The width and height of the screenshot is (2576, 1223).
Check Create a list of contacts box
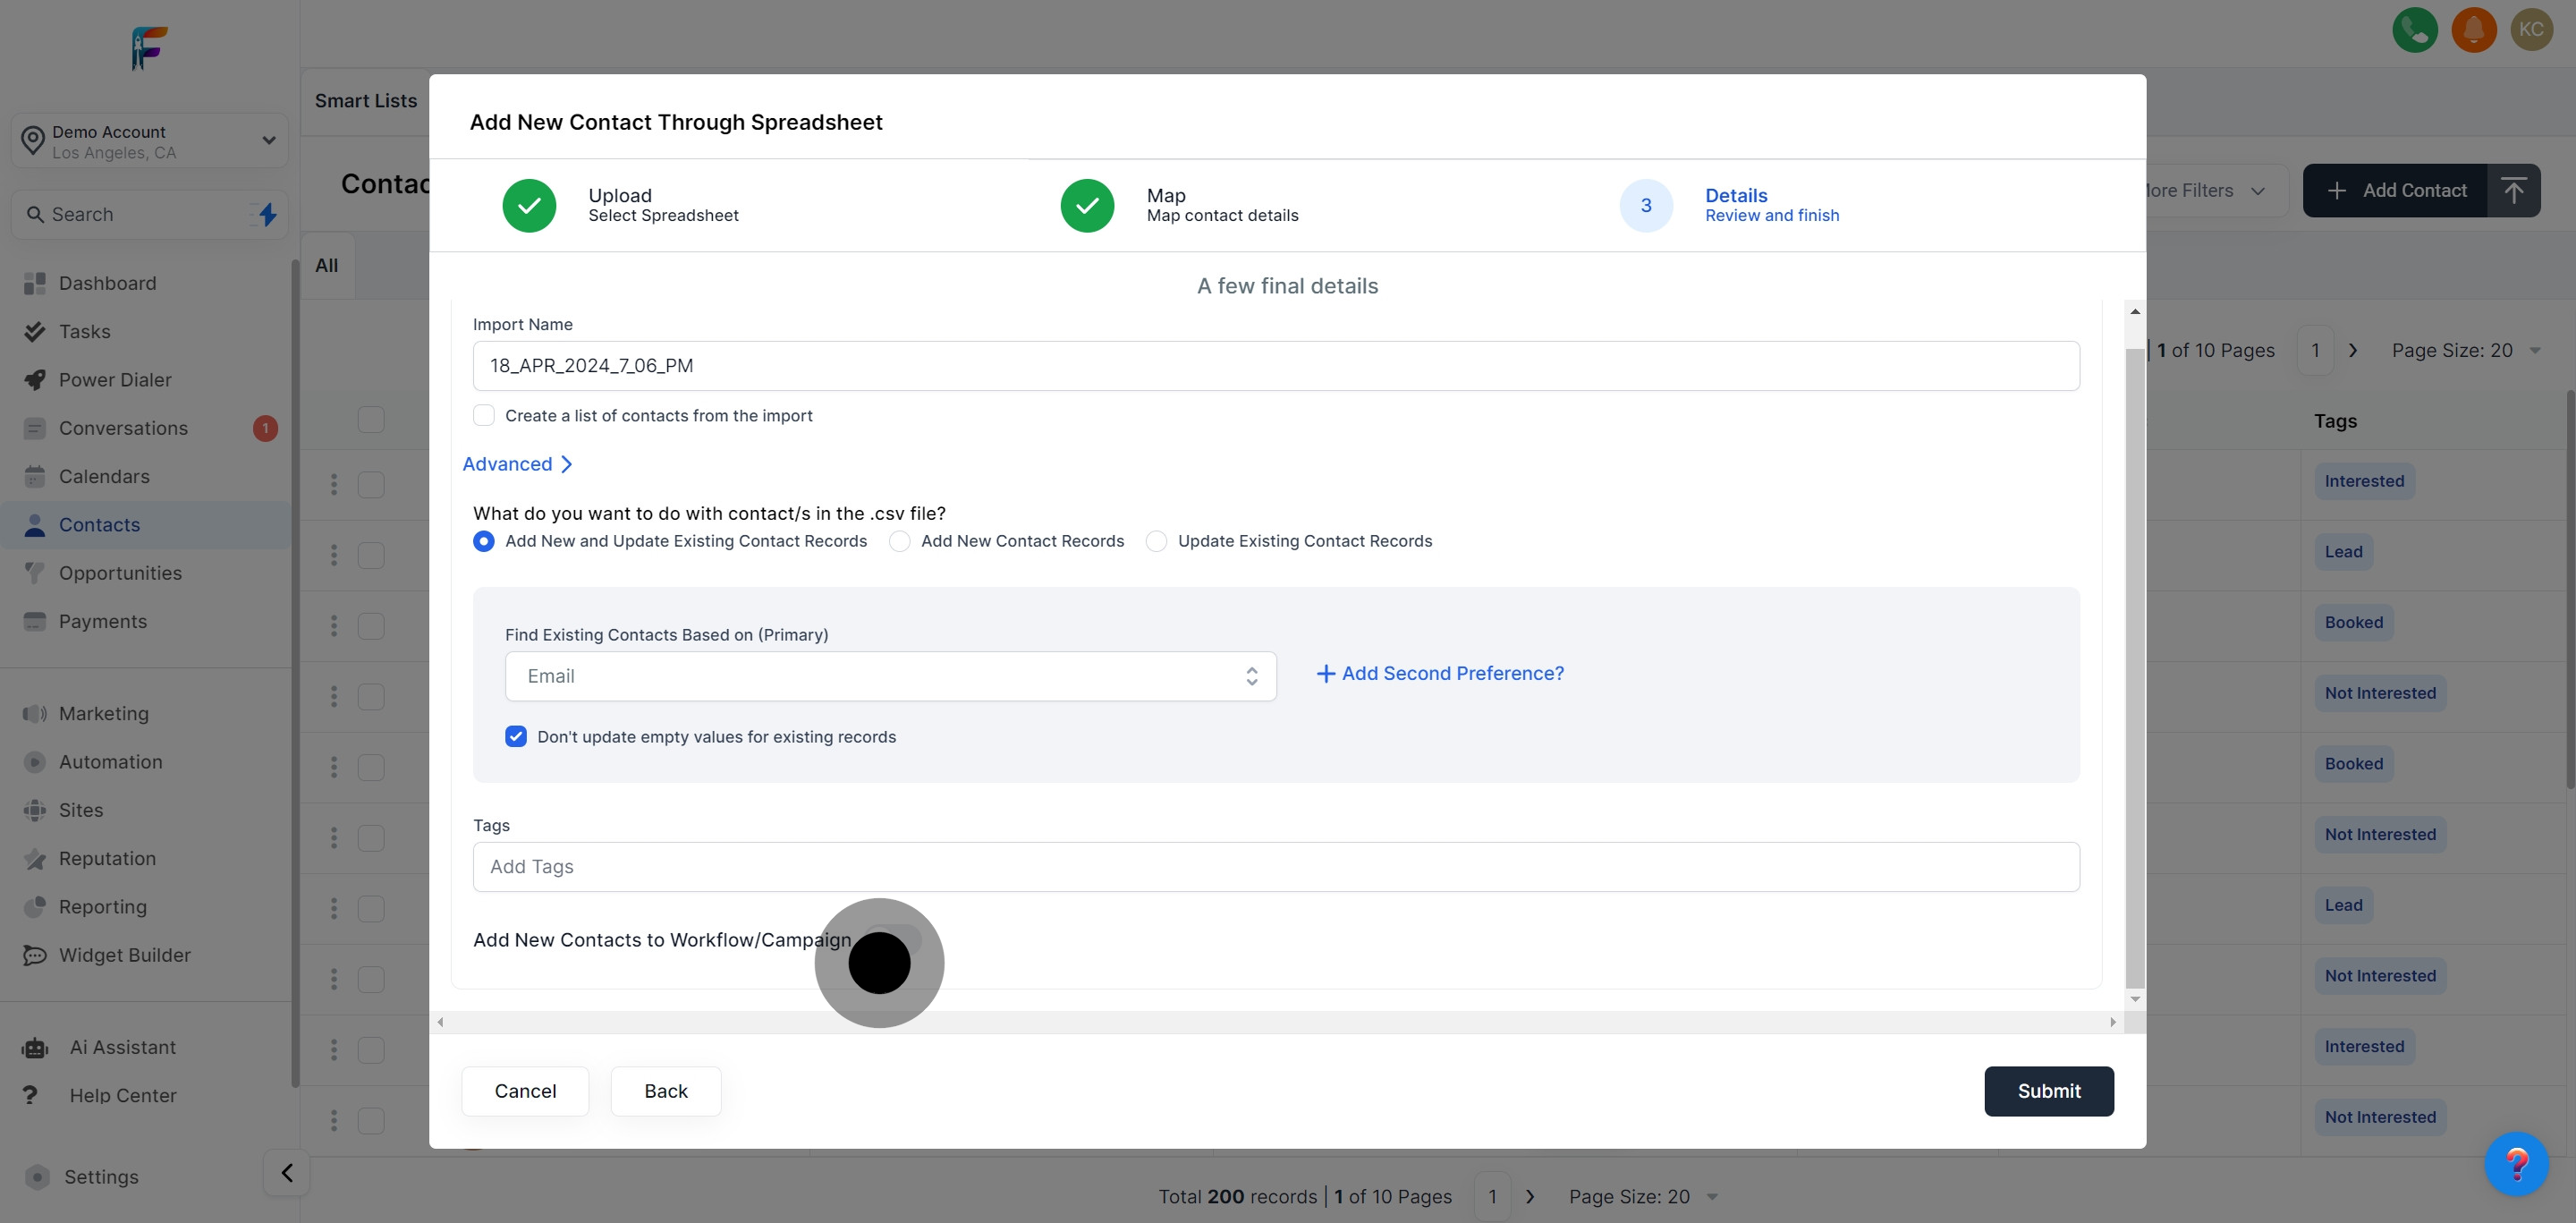(x=484, y=415)
